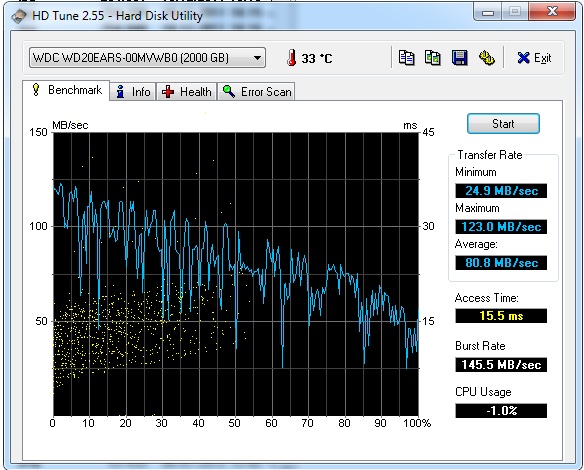Screen dimensions: 584x470
Task: Select the Burst Rate value 145.5 MB/sec
Action: [x=501, y=365]
